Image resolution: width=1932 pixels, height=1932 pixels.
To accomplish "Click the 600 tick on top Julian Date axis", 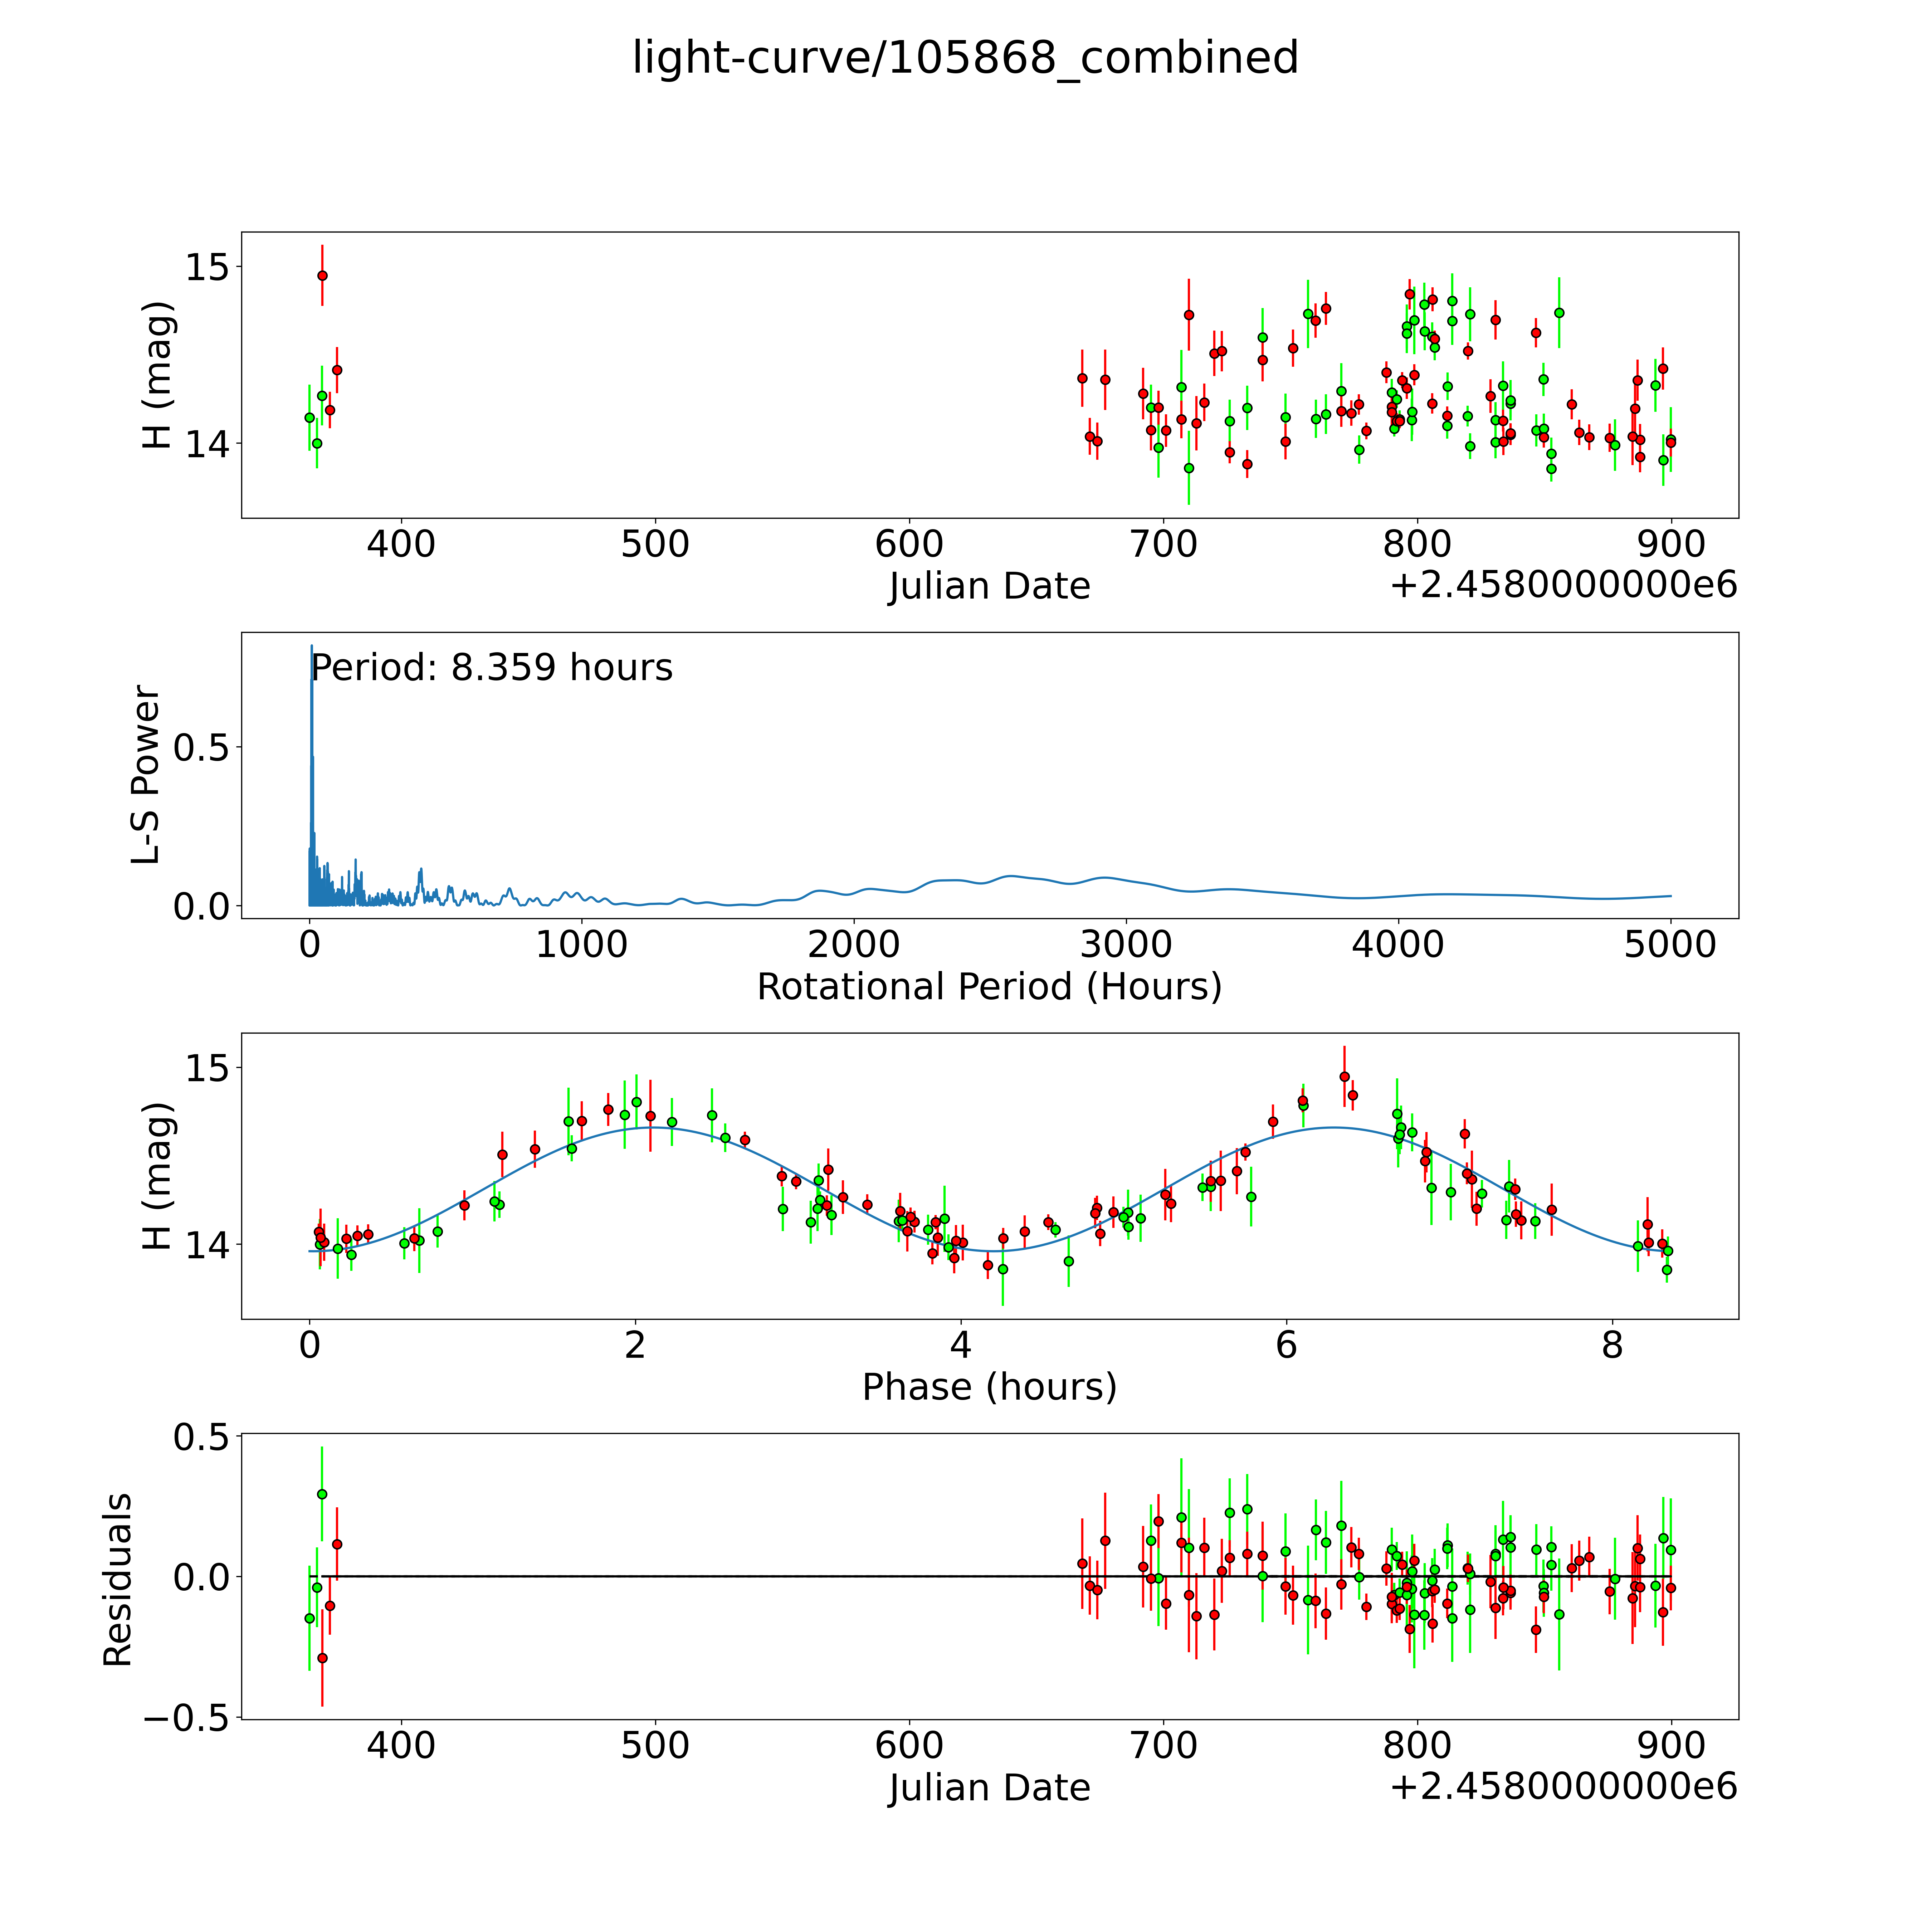I will tap(909, 544).
